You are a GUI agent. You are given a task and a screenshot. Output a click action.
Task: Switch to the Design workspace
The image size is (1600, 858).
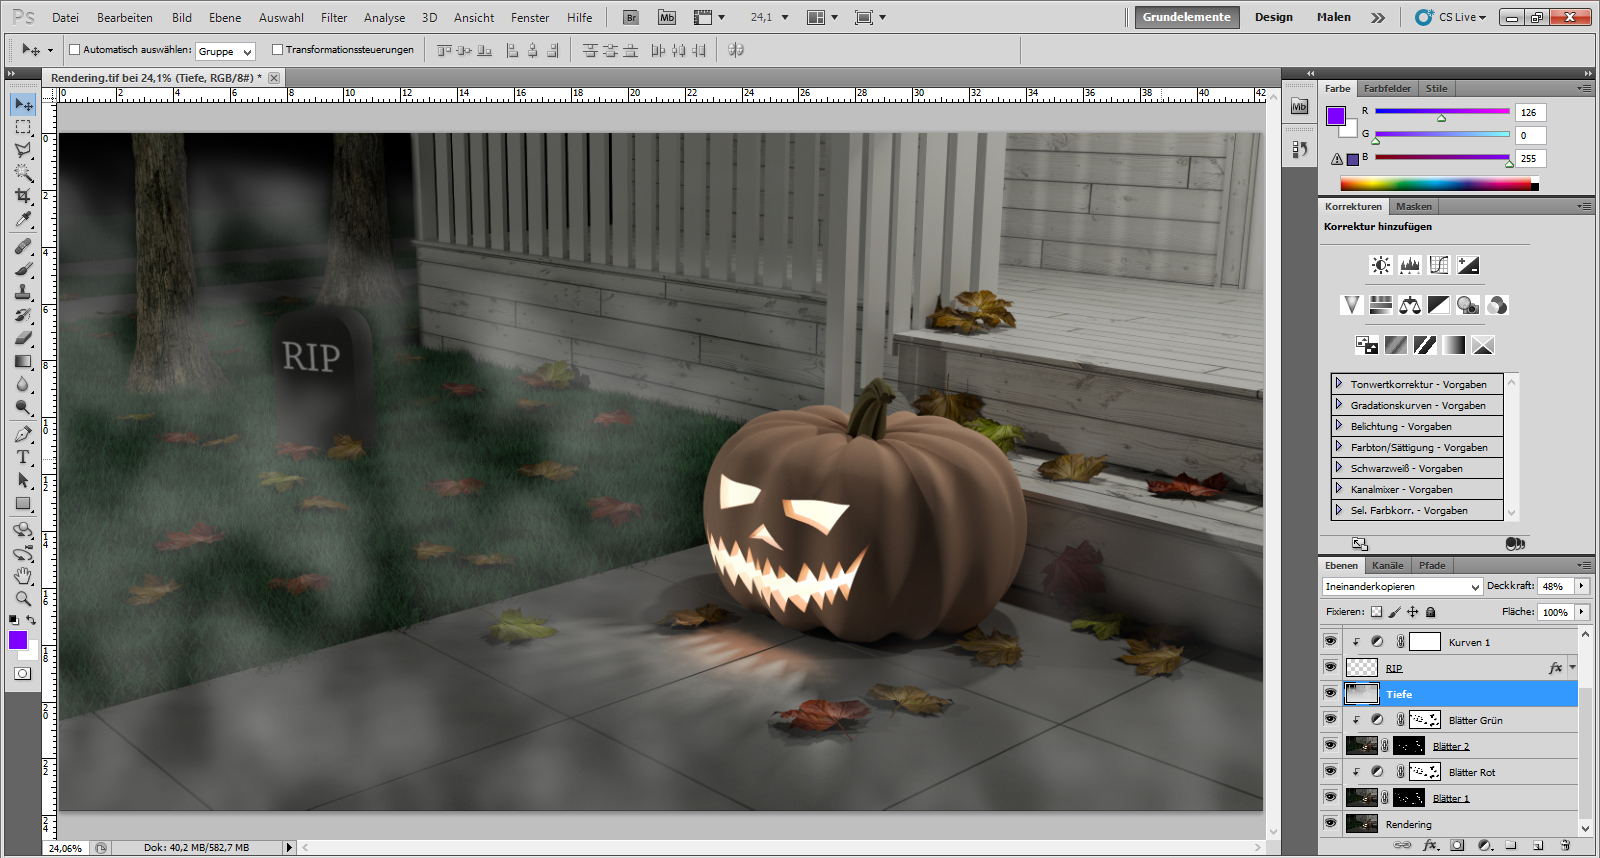[1274, 17]
